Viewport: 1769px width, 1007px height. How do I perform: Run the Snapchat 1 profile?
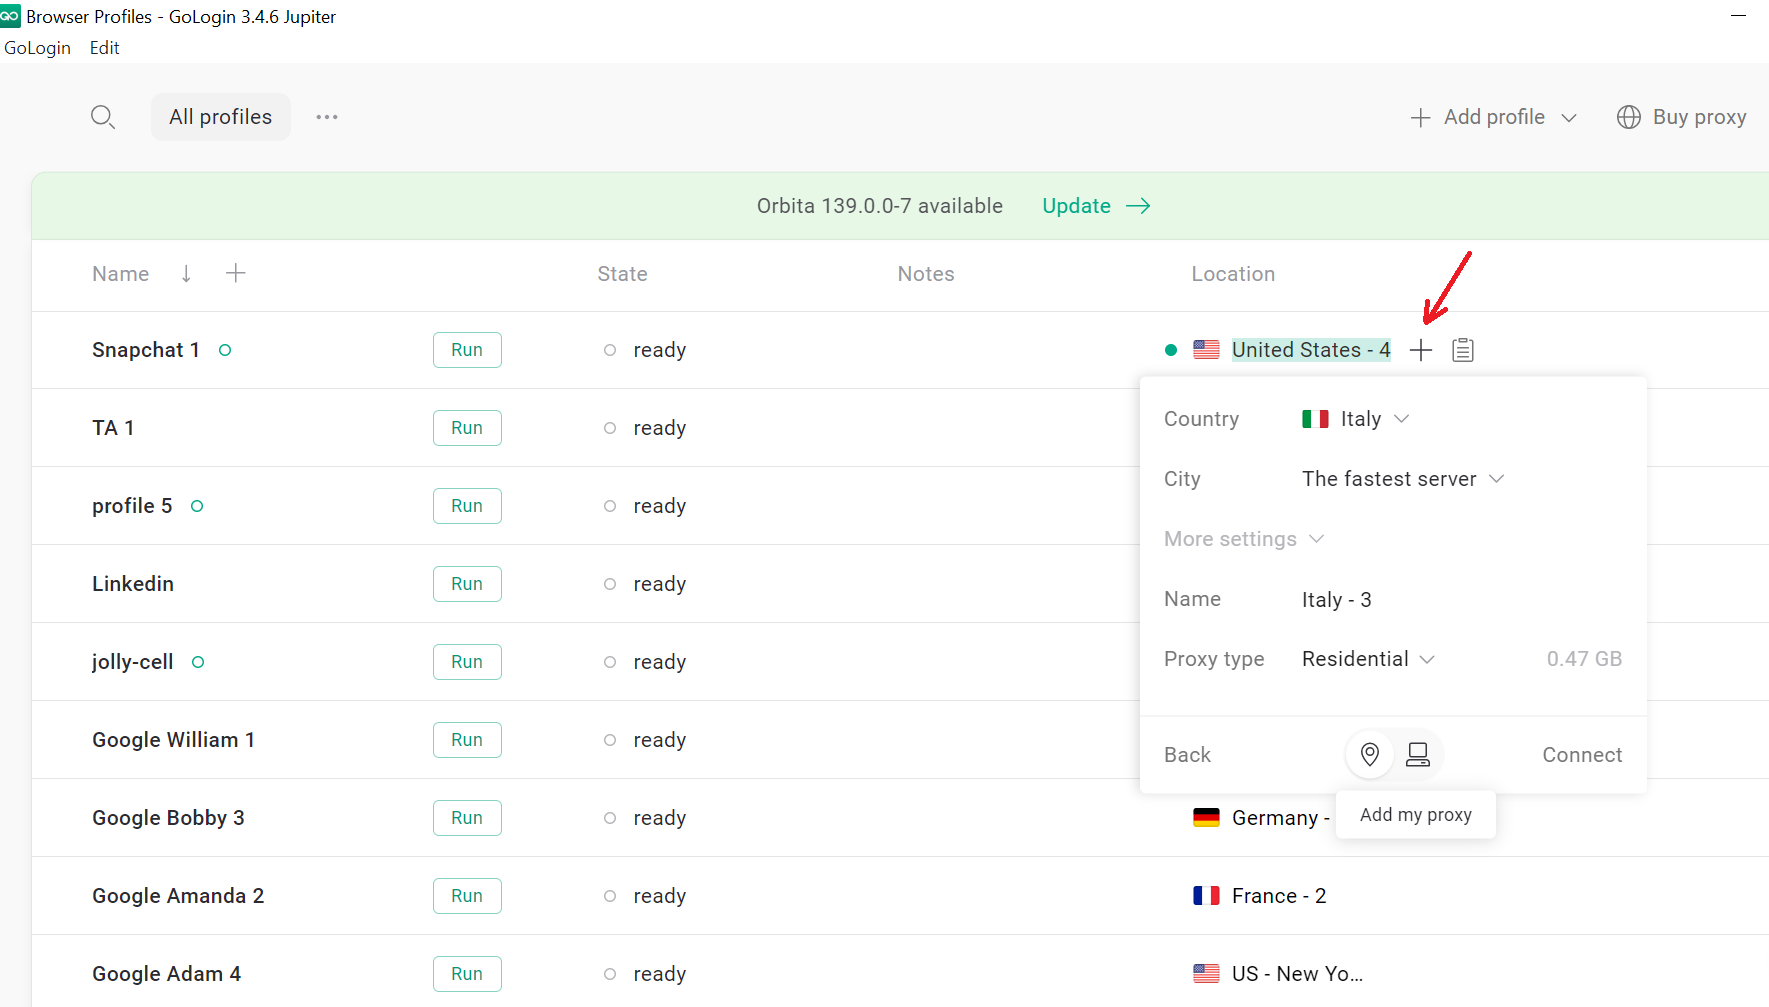(x=467, y=350)
